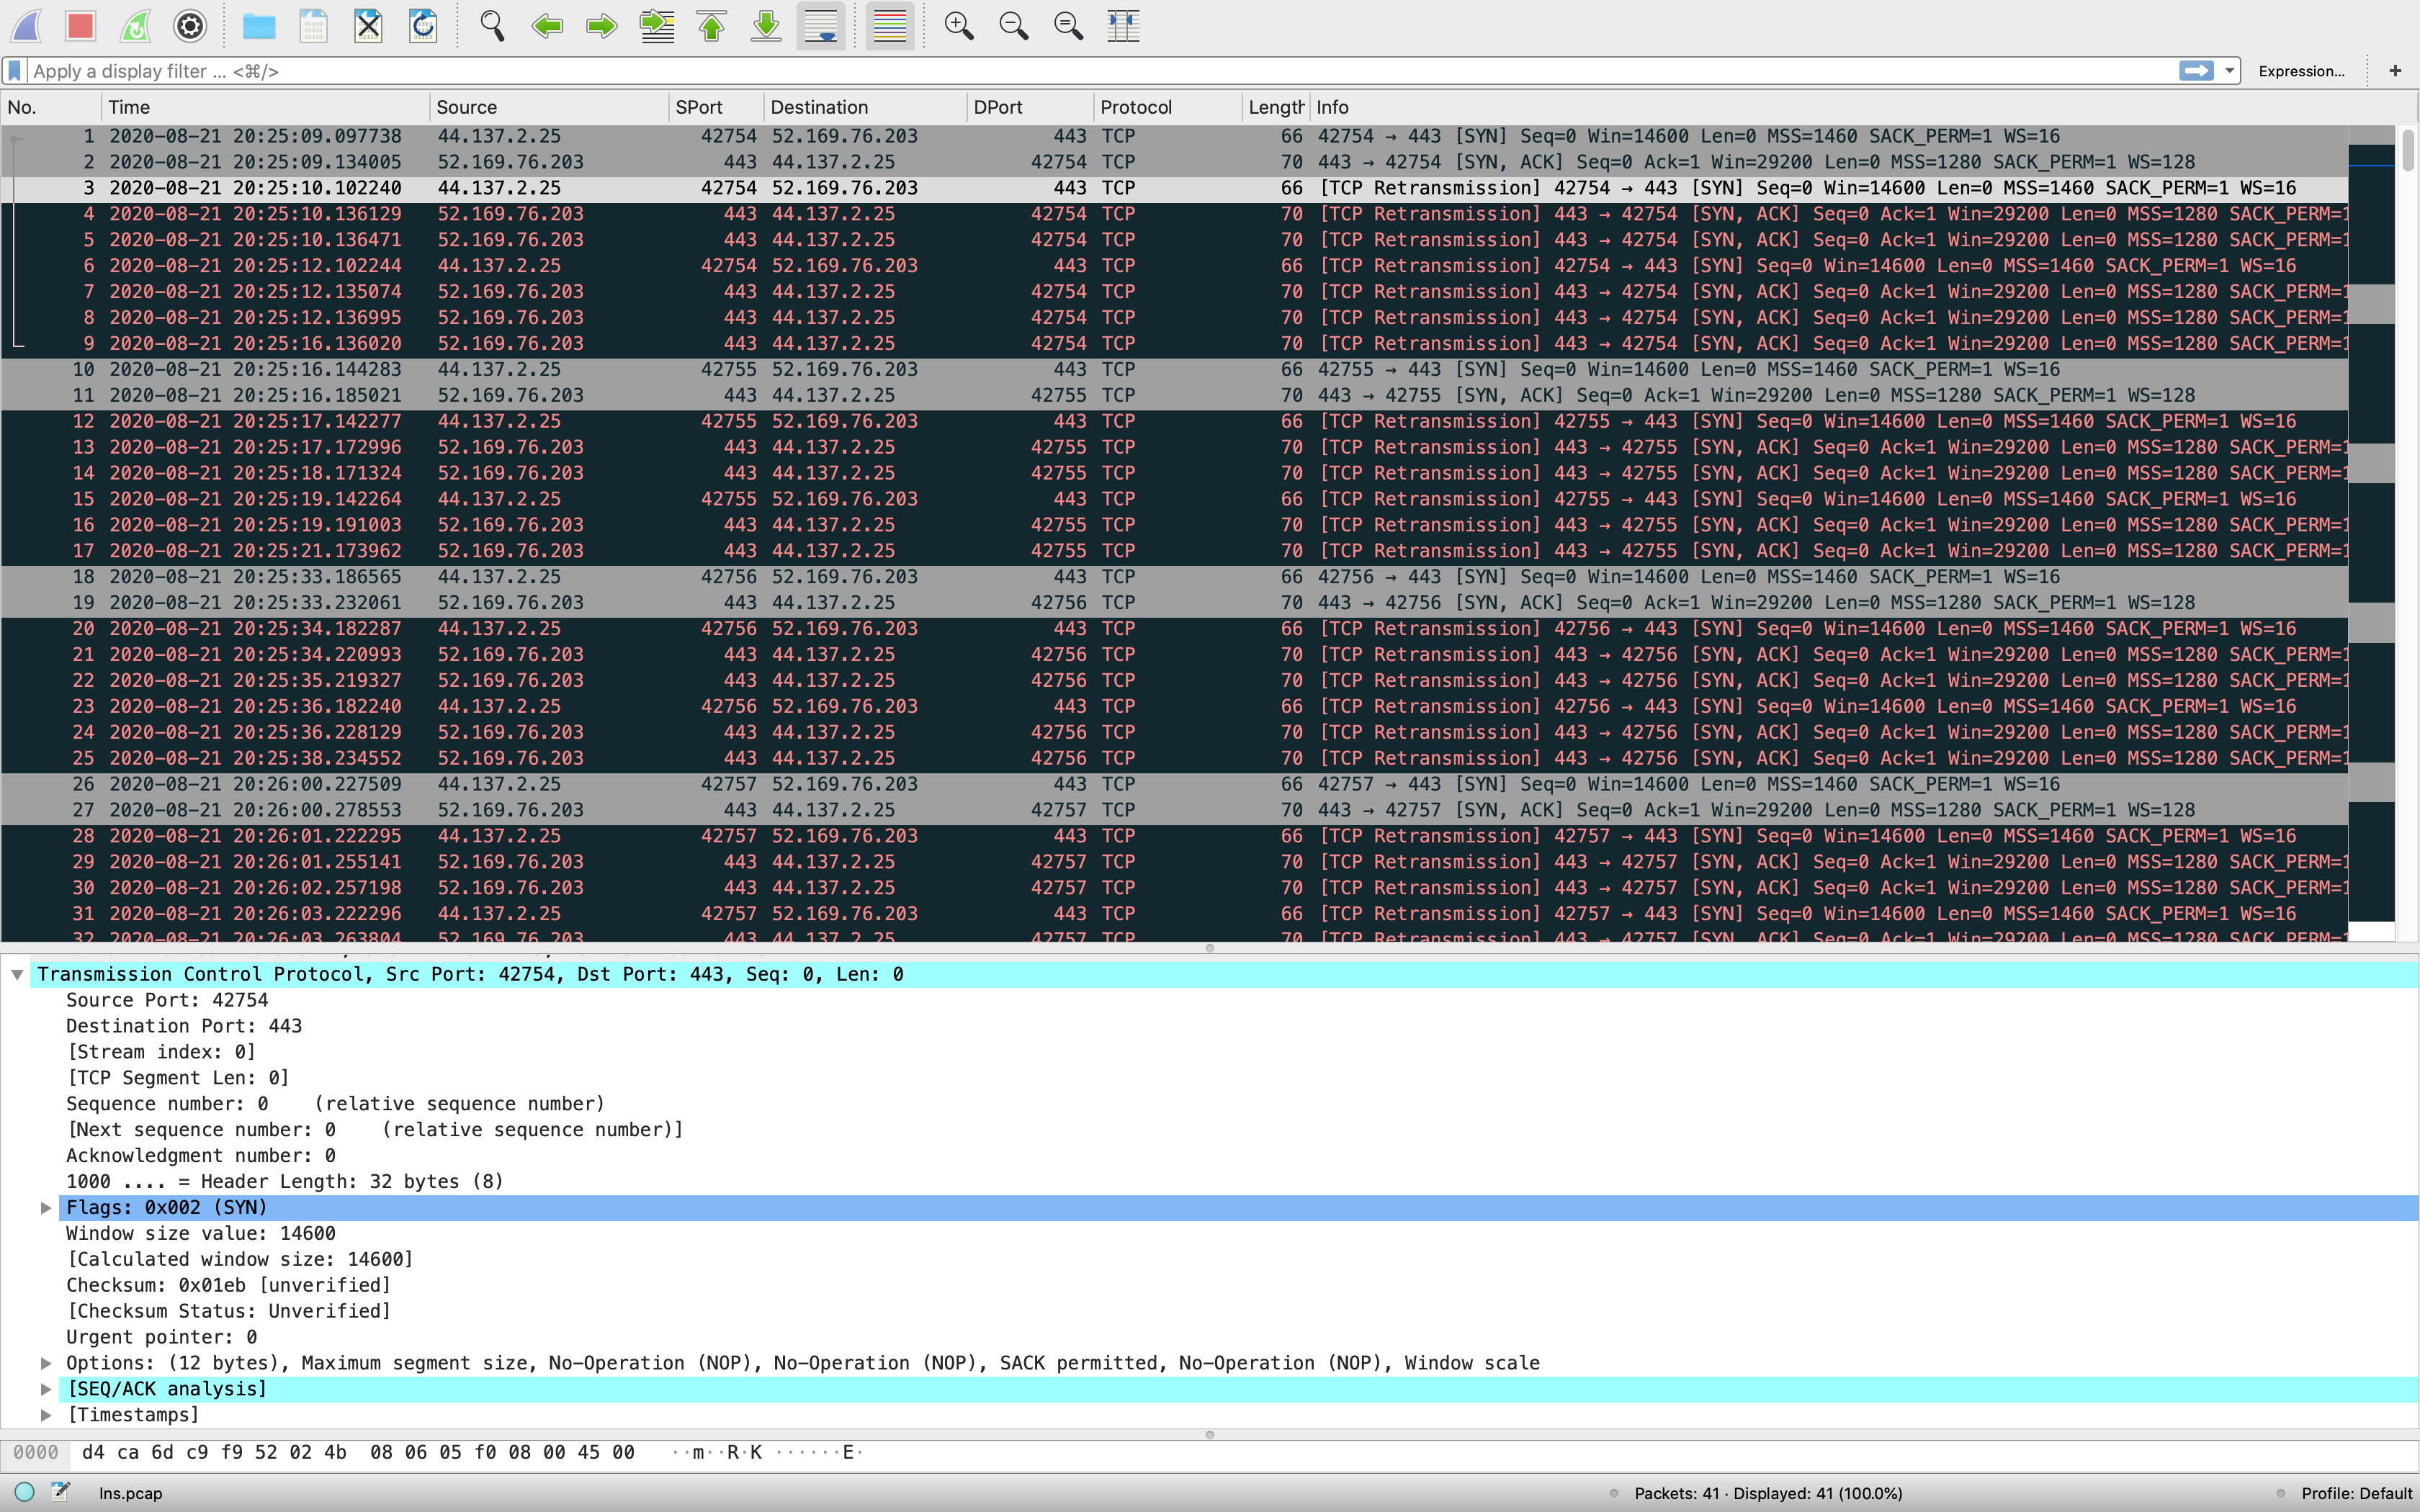This screenshot has width=2420, height=1512.
Task: Expand the Flags: 0x002 (SYN) row
Action: tap(45, 1208)
